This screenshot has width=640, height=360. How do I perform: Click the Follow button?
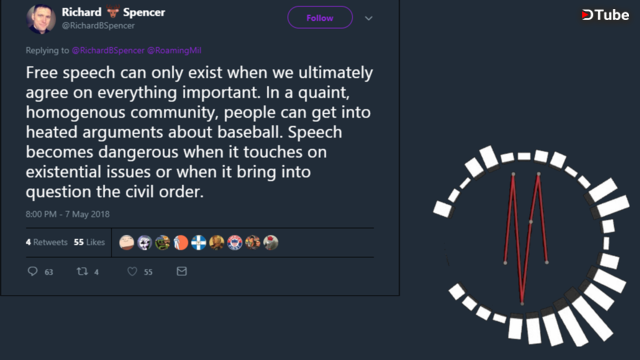[320, 18]
